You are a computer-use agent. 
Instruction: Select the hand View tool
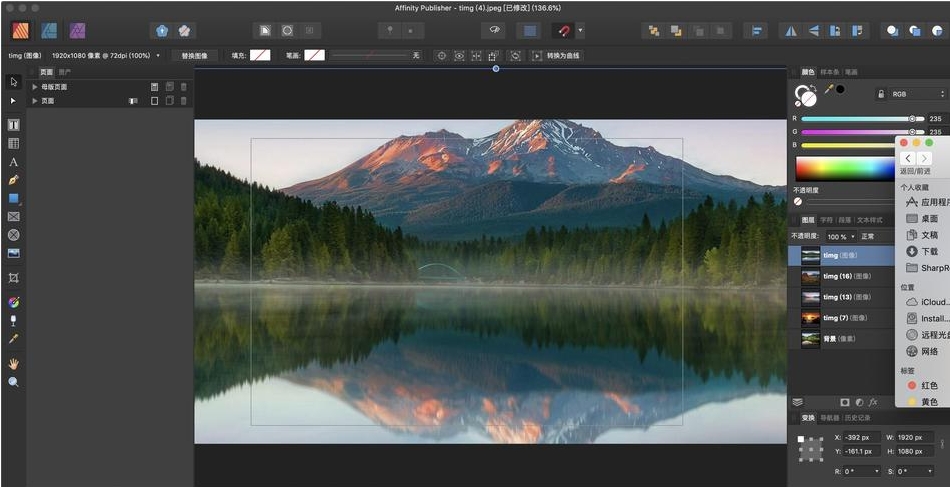[13, 363]
